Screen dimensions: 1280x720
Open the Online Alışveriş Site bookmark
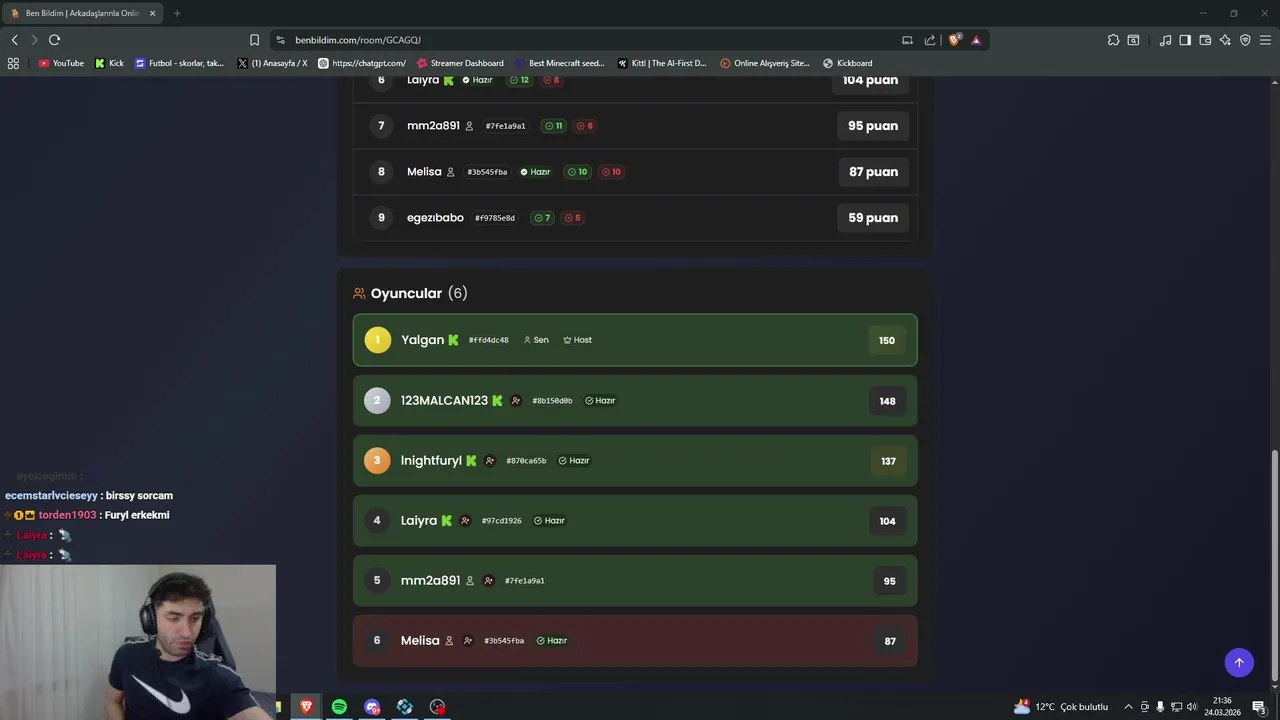[x=765, y=63]
